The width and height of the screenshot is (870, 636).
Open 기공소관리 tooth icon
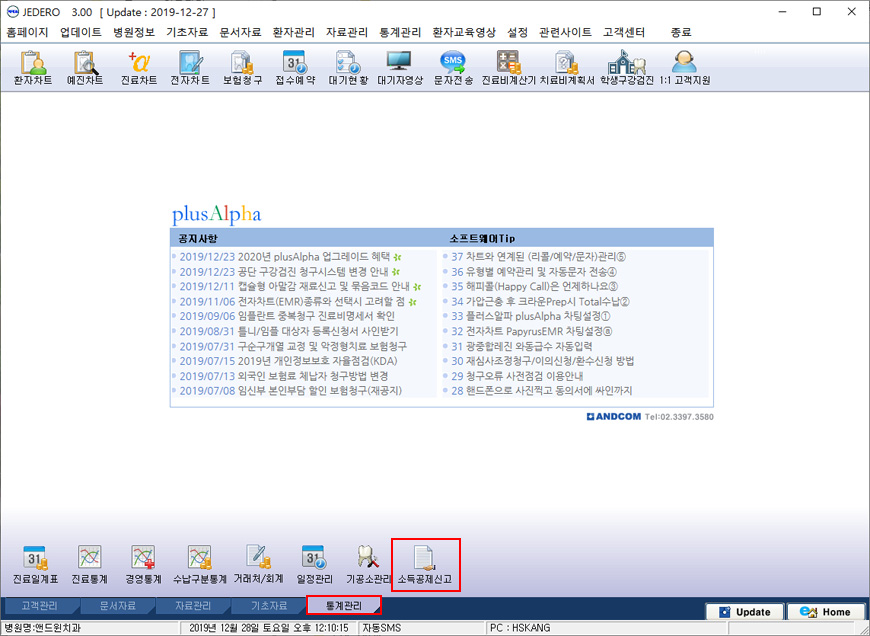point(368,565)
